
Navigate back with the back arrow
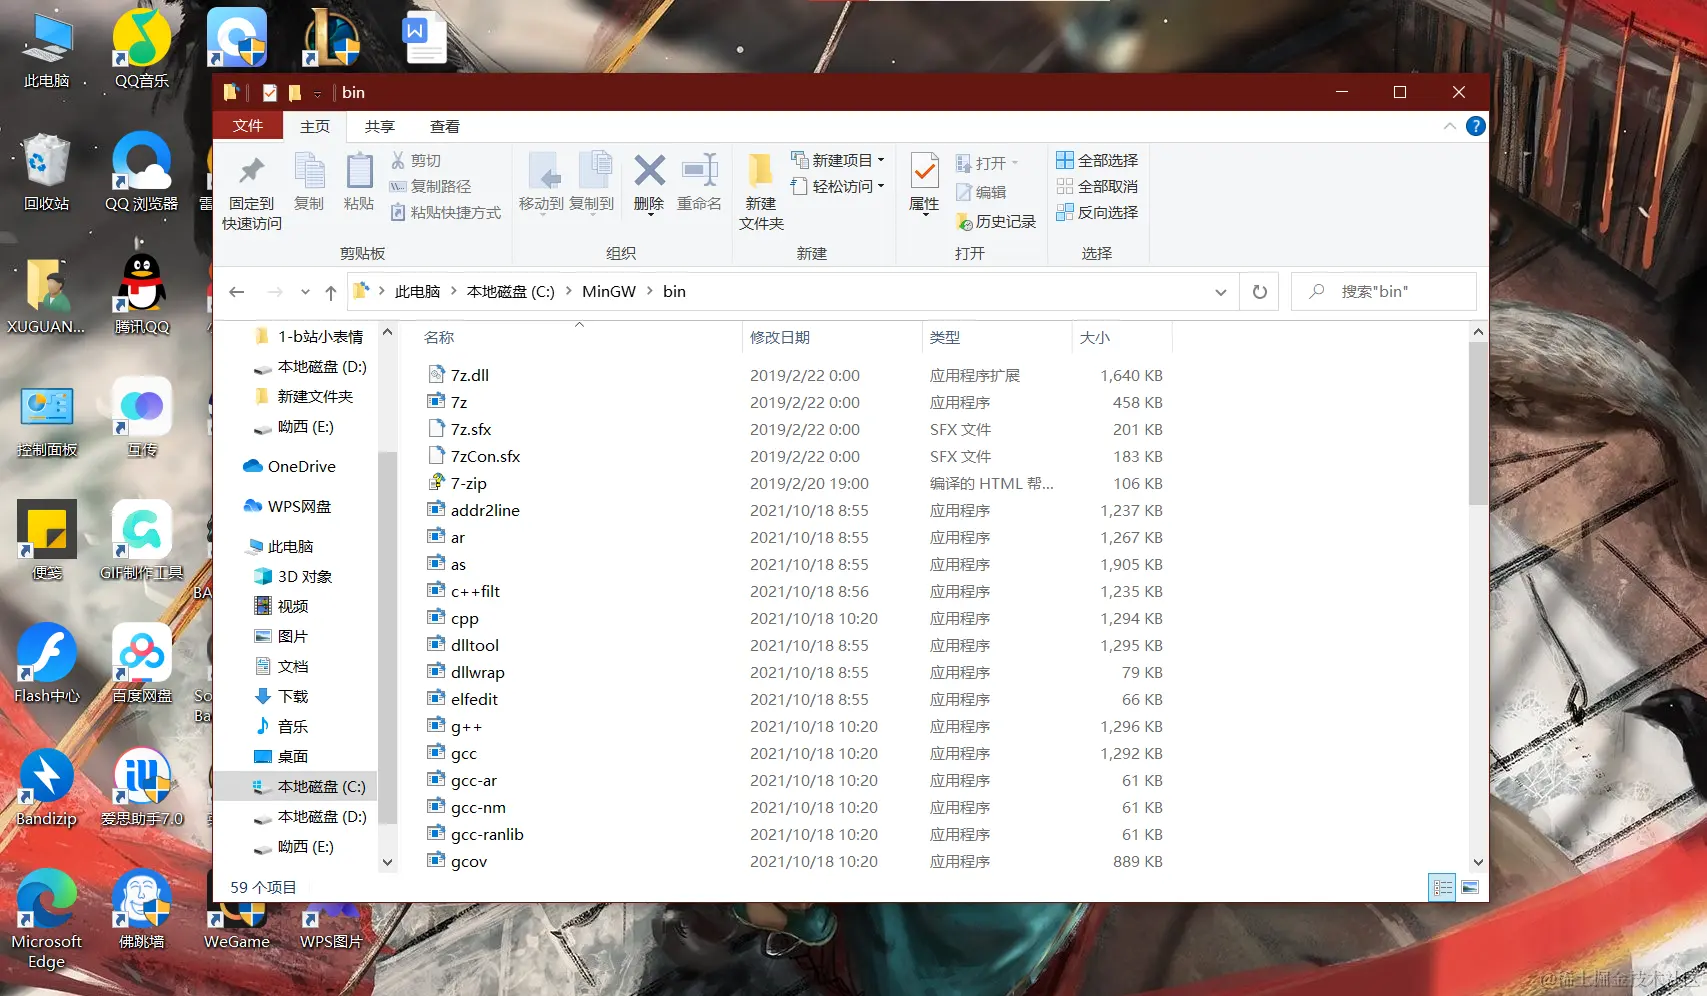coord(236,291)
